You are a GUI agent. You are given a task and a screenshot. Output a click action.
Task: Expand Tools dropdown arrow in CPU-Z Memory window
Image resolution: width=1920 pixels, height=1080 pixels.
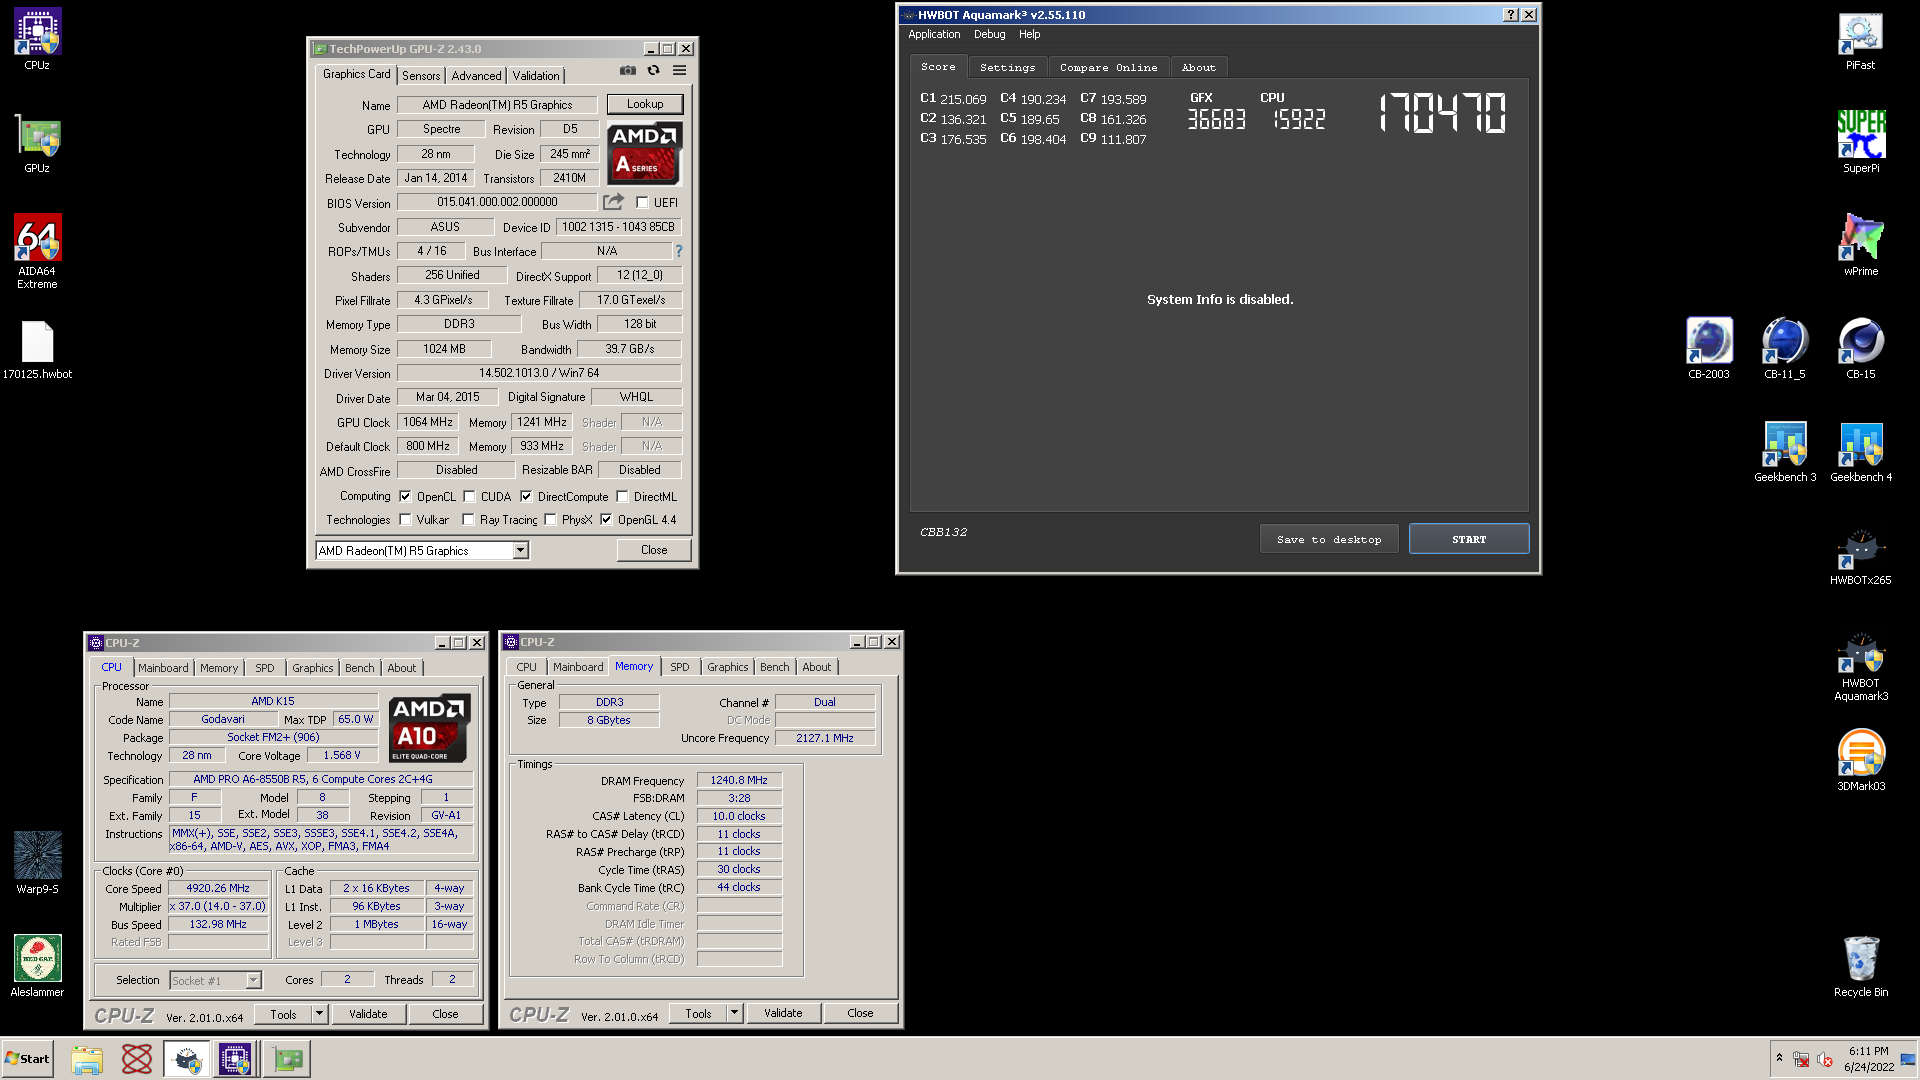(x=735, y=1013)
